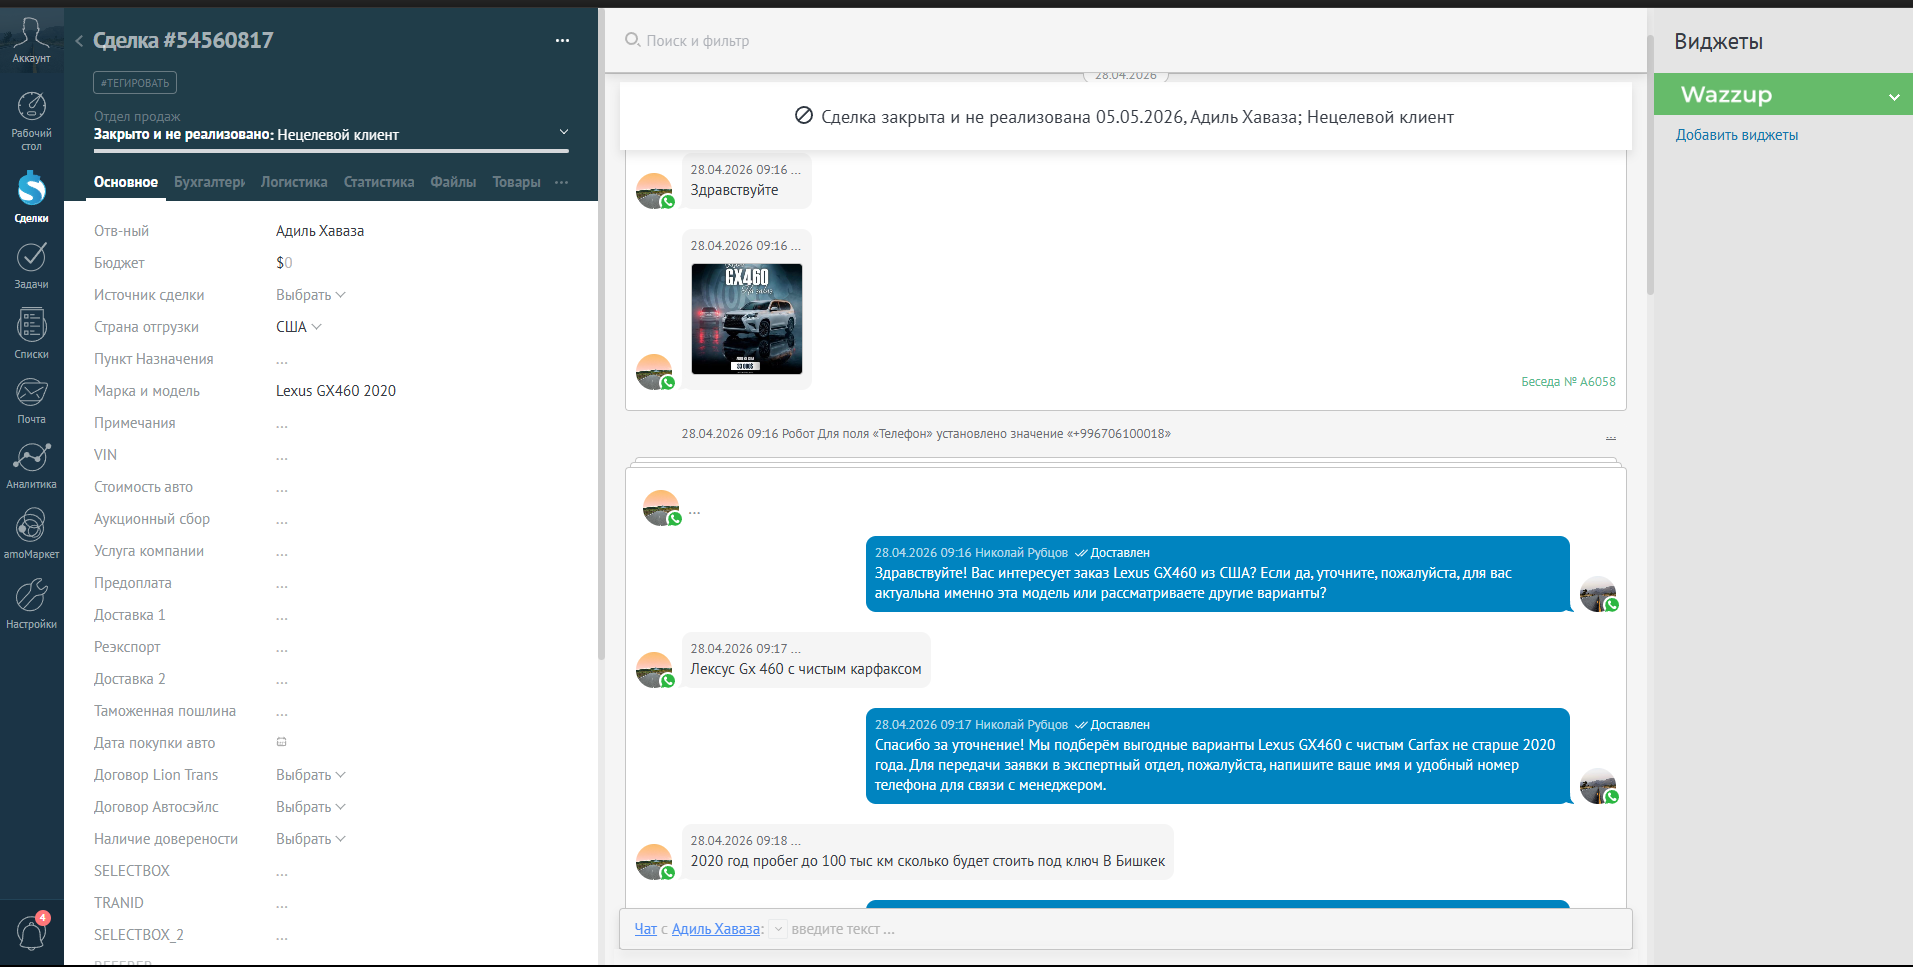Open the chat recipient dropdown arrow
The width and height of the screenshot is (1913, 967).
point(779,929)
